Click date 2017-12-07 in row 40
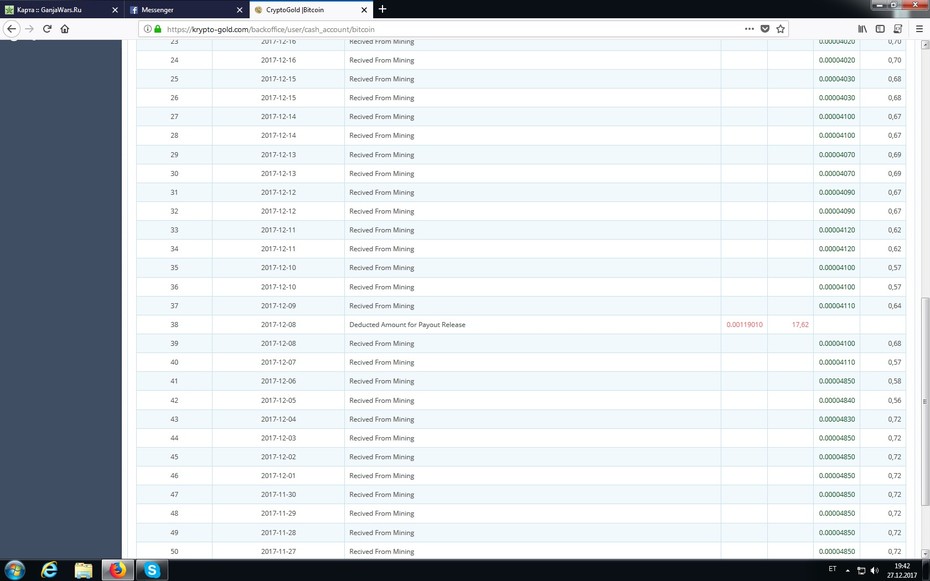This screenshot has height=581, width=930. (278, 362)
